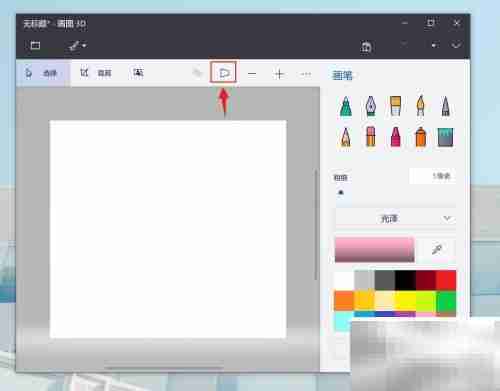Select the Pencil brush
The width and height of the screenshot is (500, 391).
(x=345, y=137)
